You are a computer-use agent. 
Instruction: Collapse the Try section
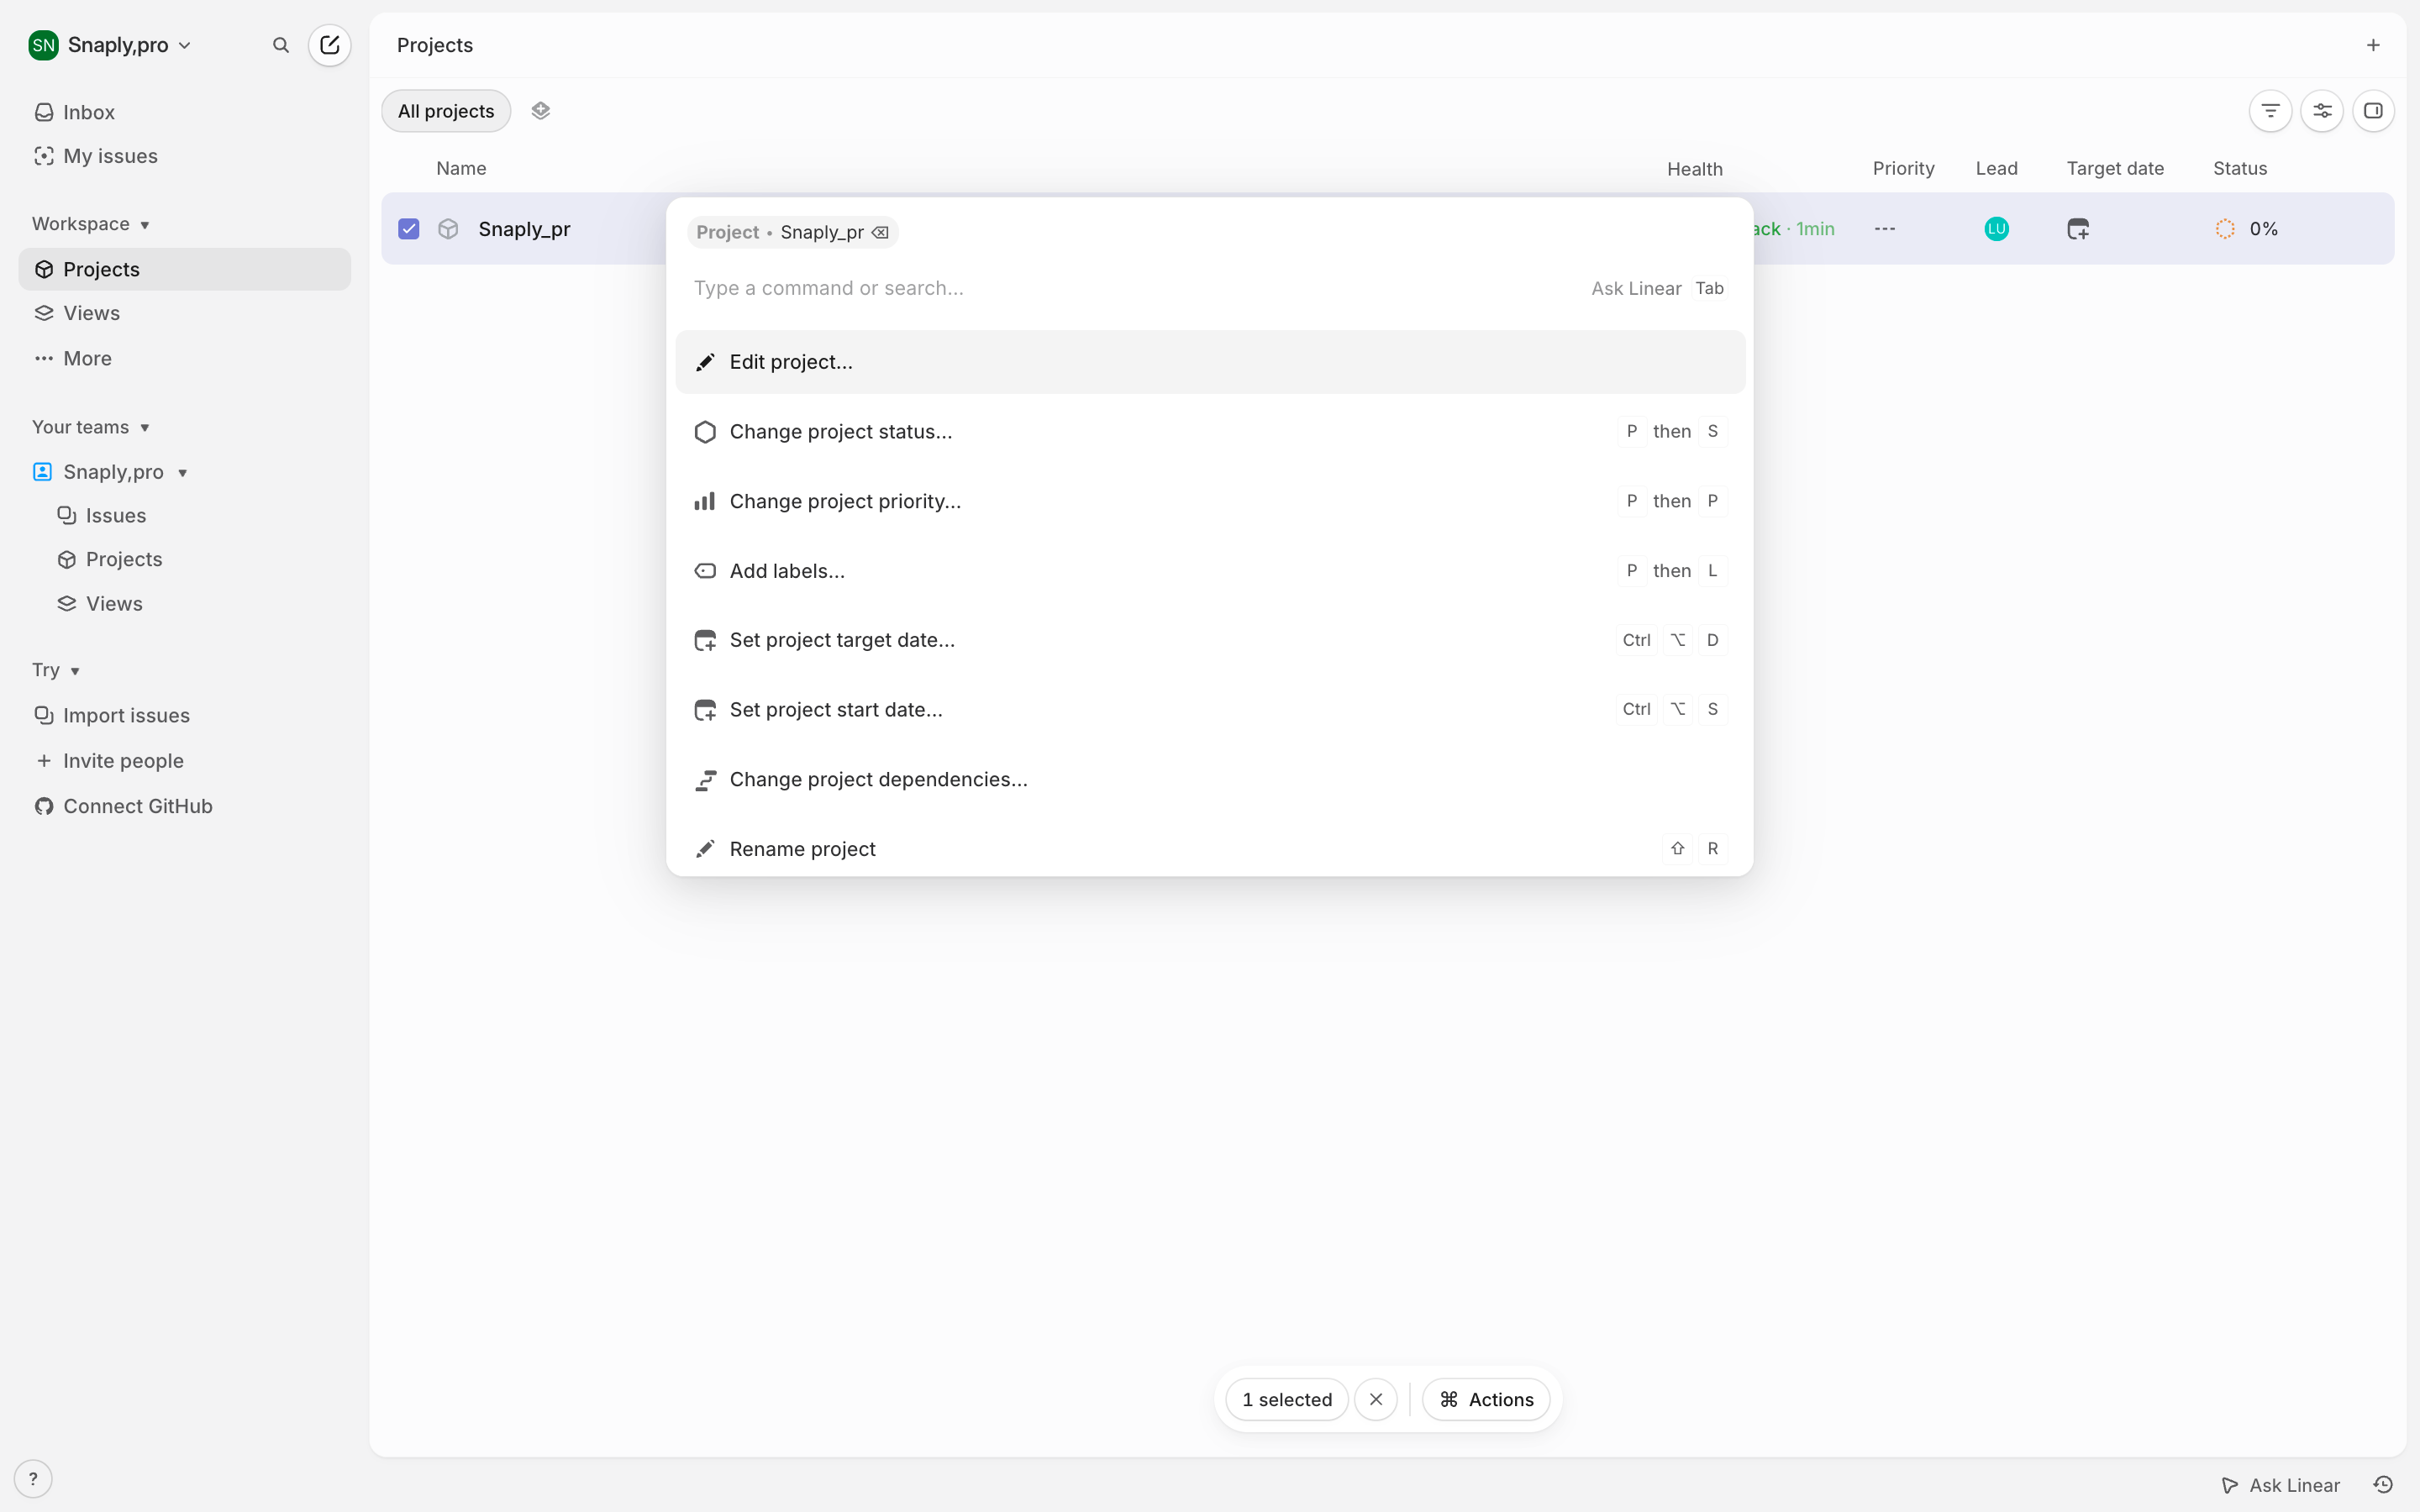(x=55, y=670)
